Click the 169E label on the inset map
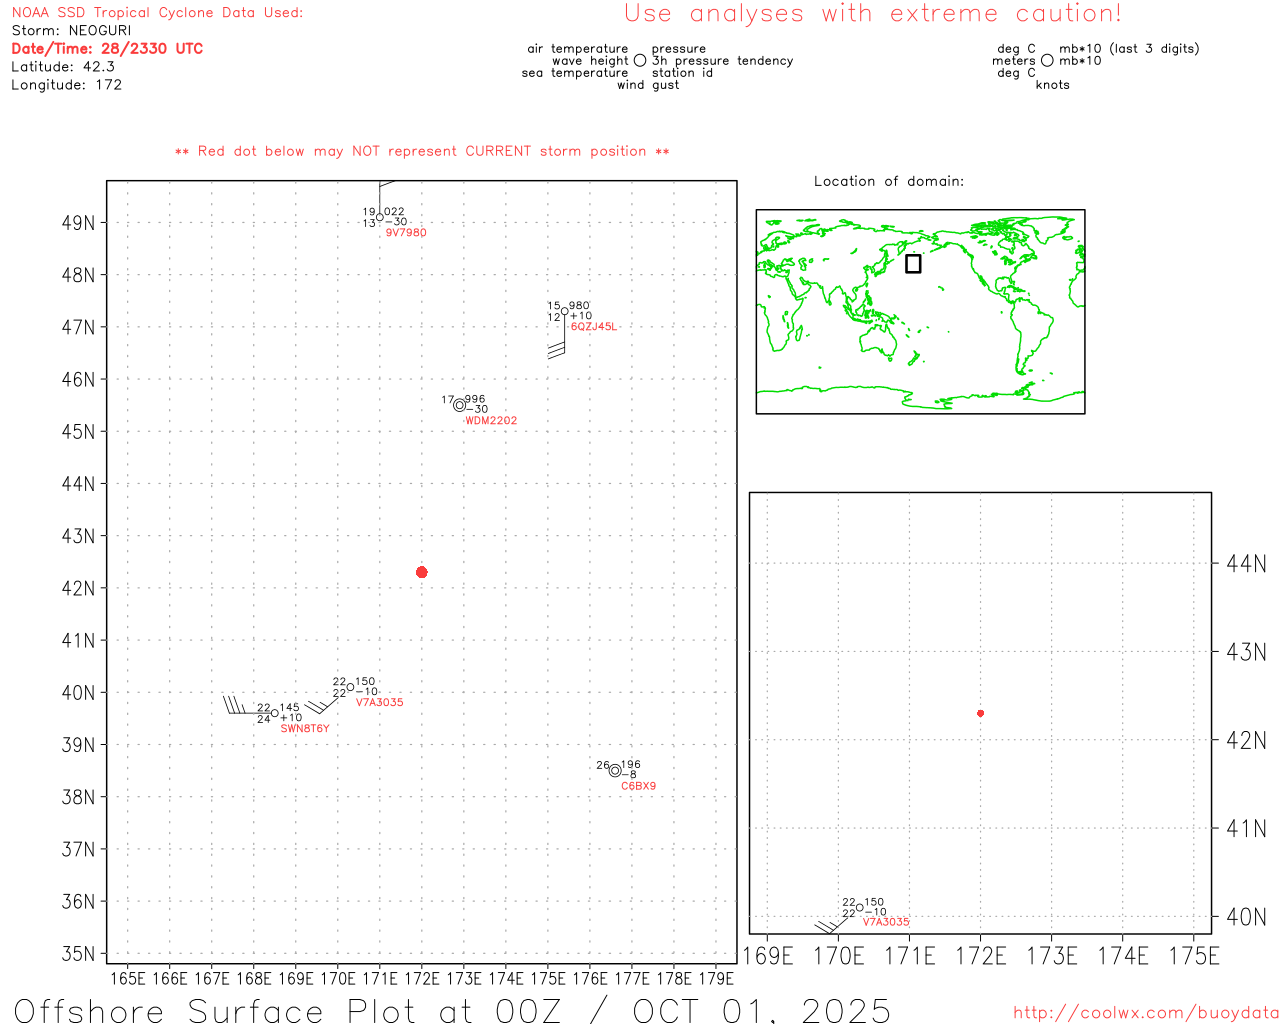This screenshot has width=1280, height=1024. (768, 956)
